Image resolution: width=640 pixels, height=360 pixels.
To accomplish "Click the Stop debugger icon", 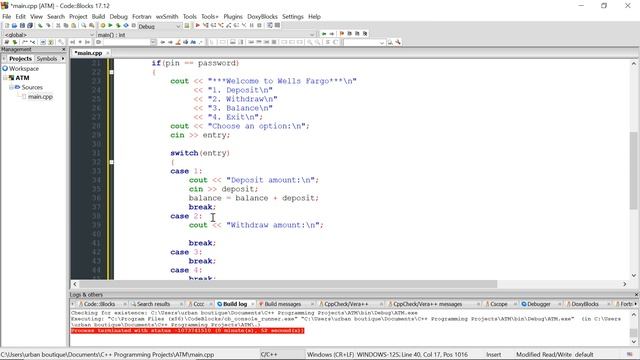I will click(259, 25).
